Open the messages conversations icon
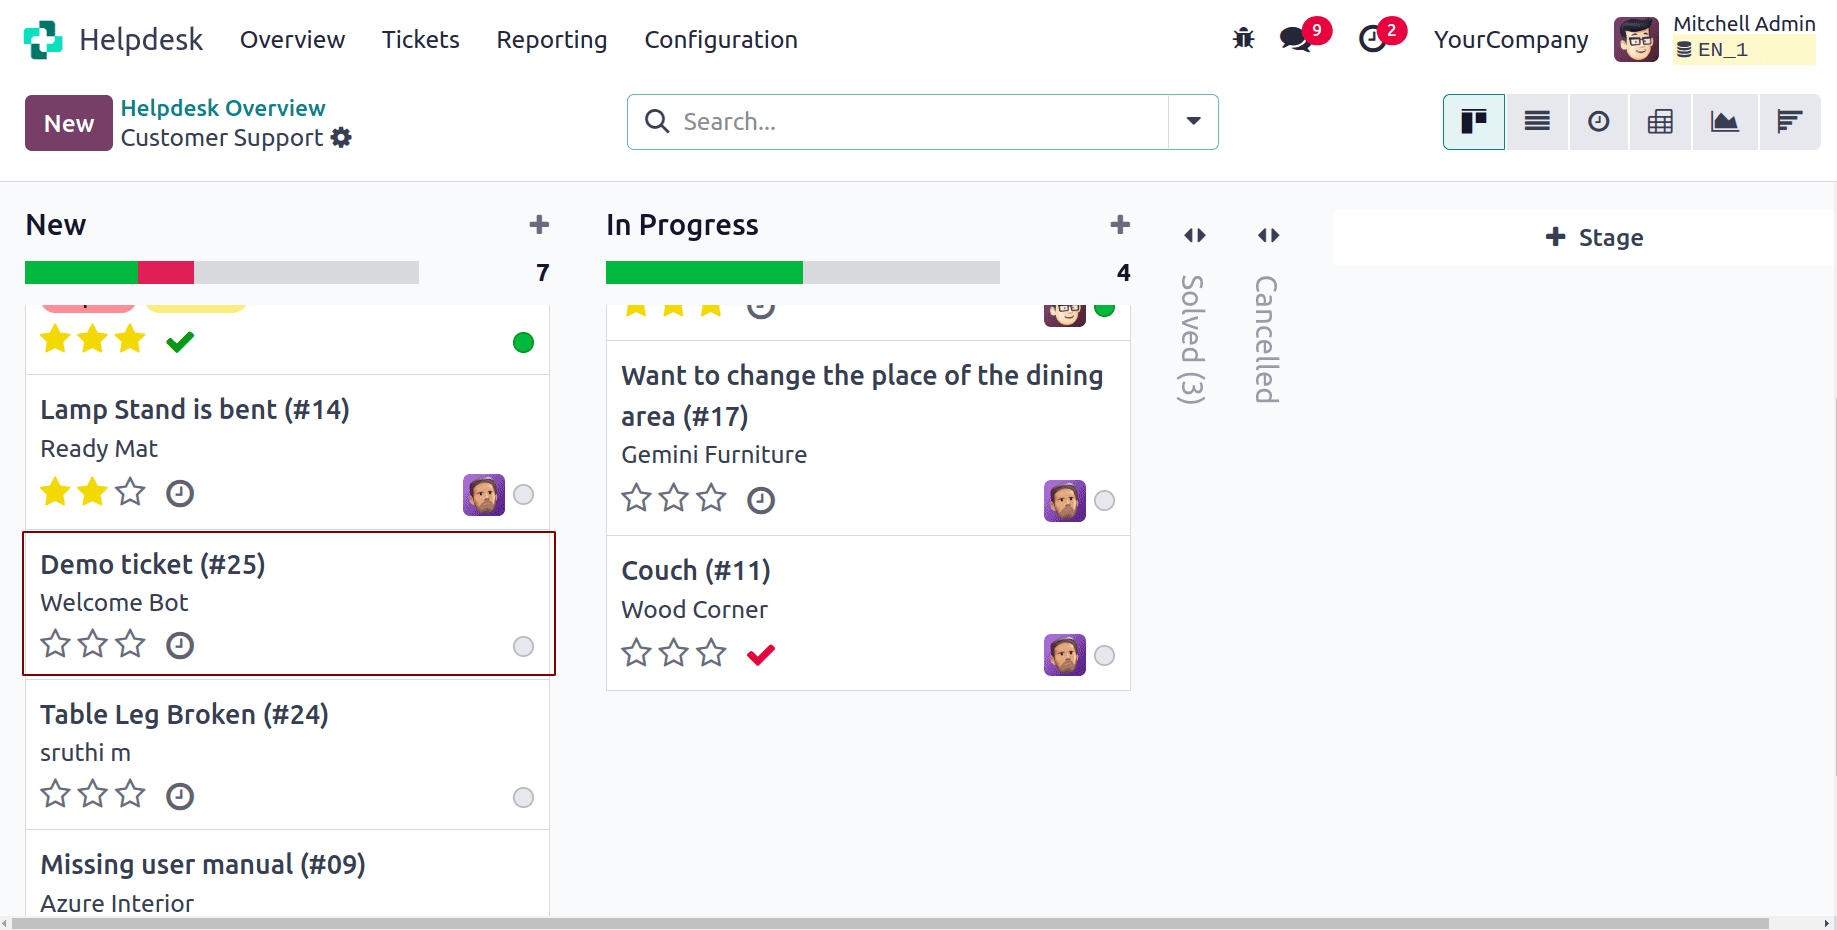 pyautogui.click(x=1294, y=39)
